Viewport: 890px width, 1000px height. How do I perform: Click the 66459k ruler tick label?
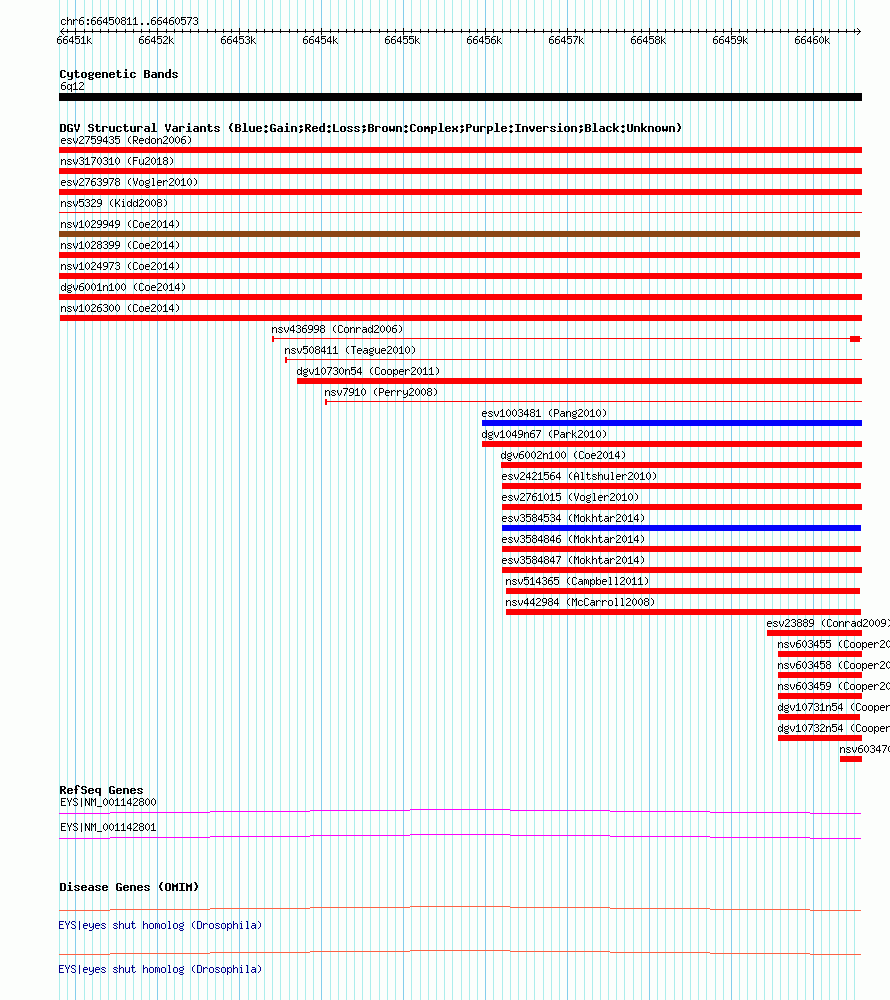coord(731,41)
